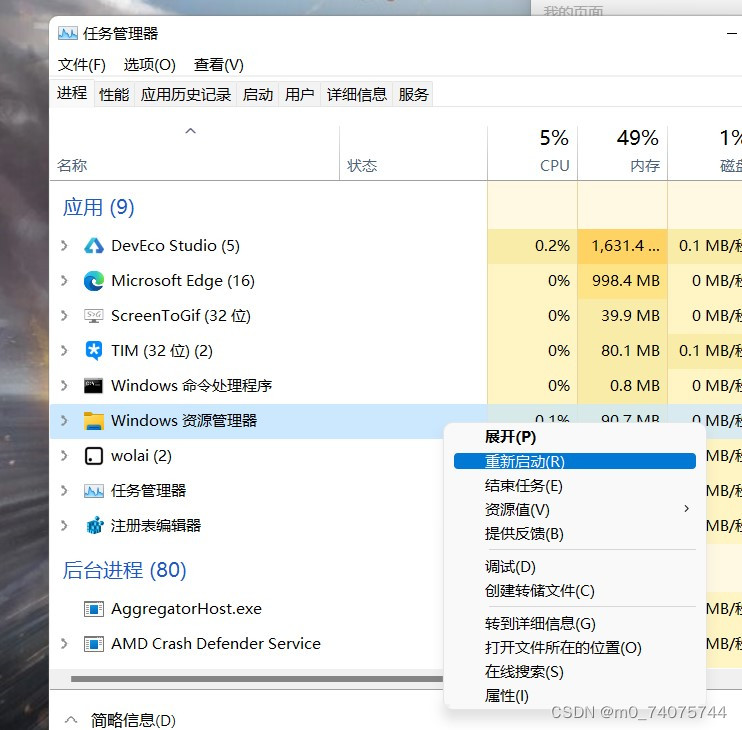Click the Task Manager title bar icon
The width and height of the screenshot is (742, 730).
pos(68,34)
